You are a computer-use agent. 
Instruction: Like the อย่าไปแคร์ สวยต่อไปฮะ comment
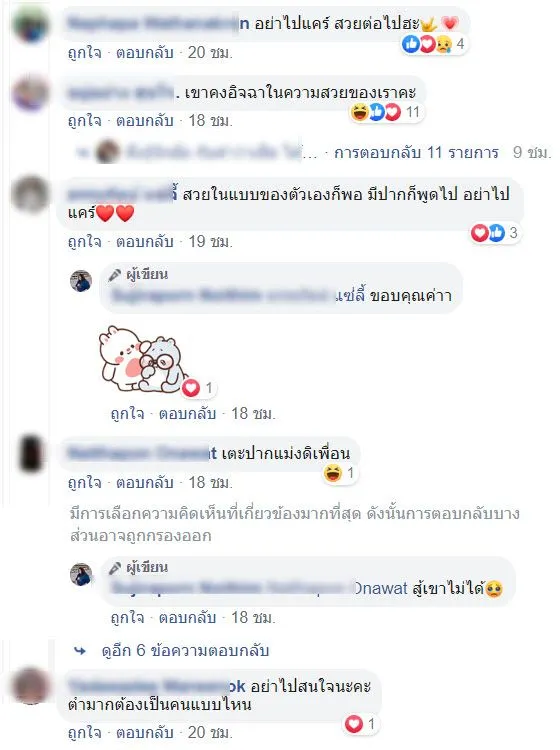[84, 53]
